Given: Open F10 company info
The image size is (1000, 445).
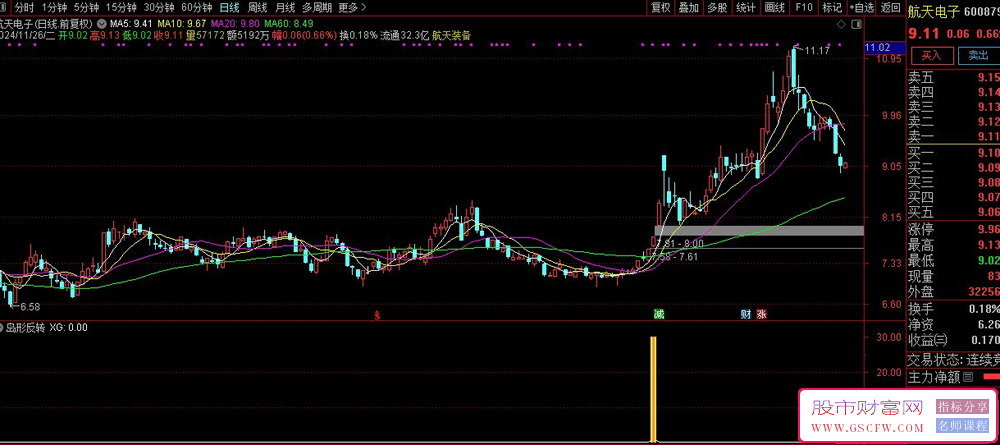Looking at the screenshot, I should coord(804,8).
